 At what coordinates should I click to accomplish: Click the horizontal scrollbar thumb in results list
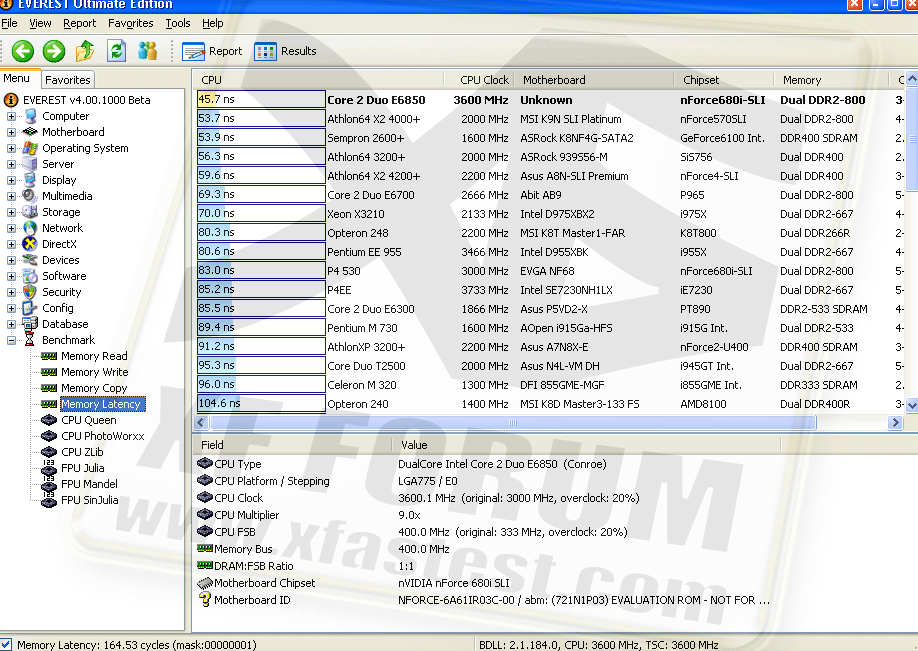click(x=513, y=422)
